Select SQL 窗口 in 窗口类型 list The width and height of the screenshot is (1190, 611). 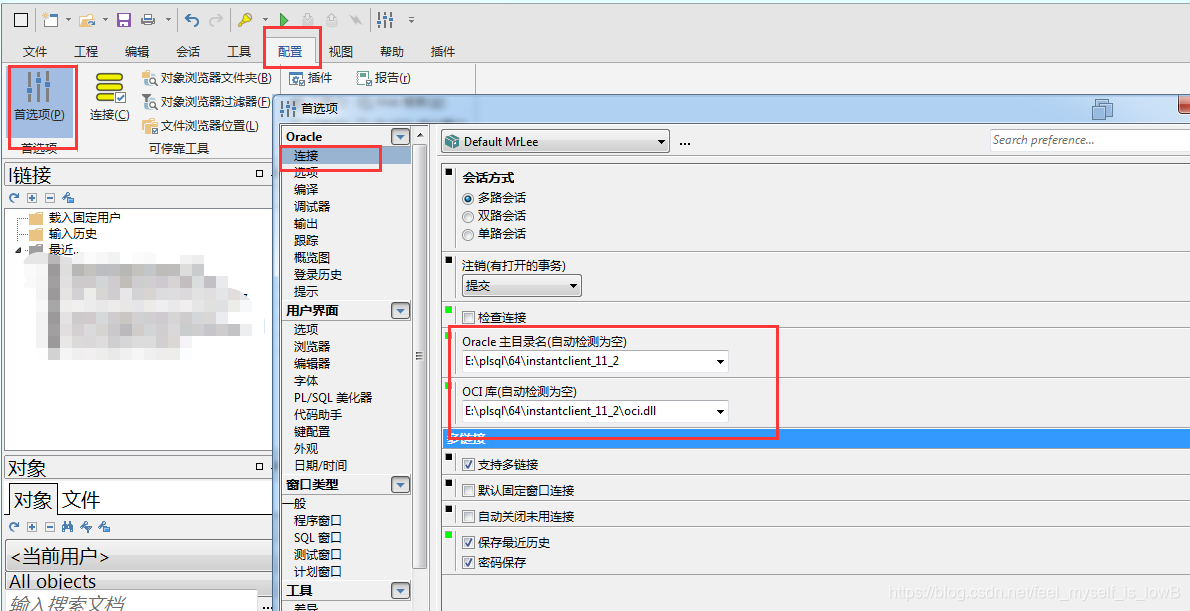click(x=317, y=537)
